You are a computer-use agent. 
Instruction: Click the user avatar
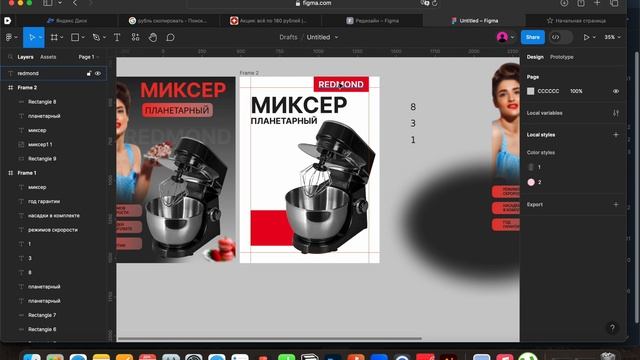tap(502, 37)
